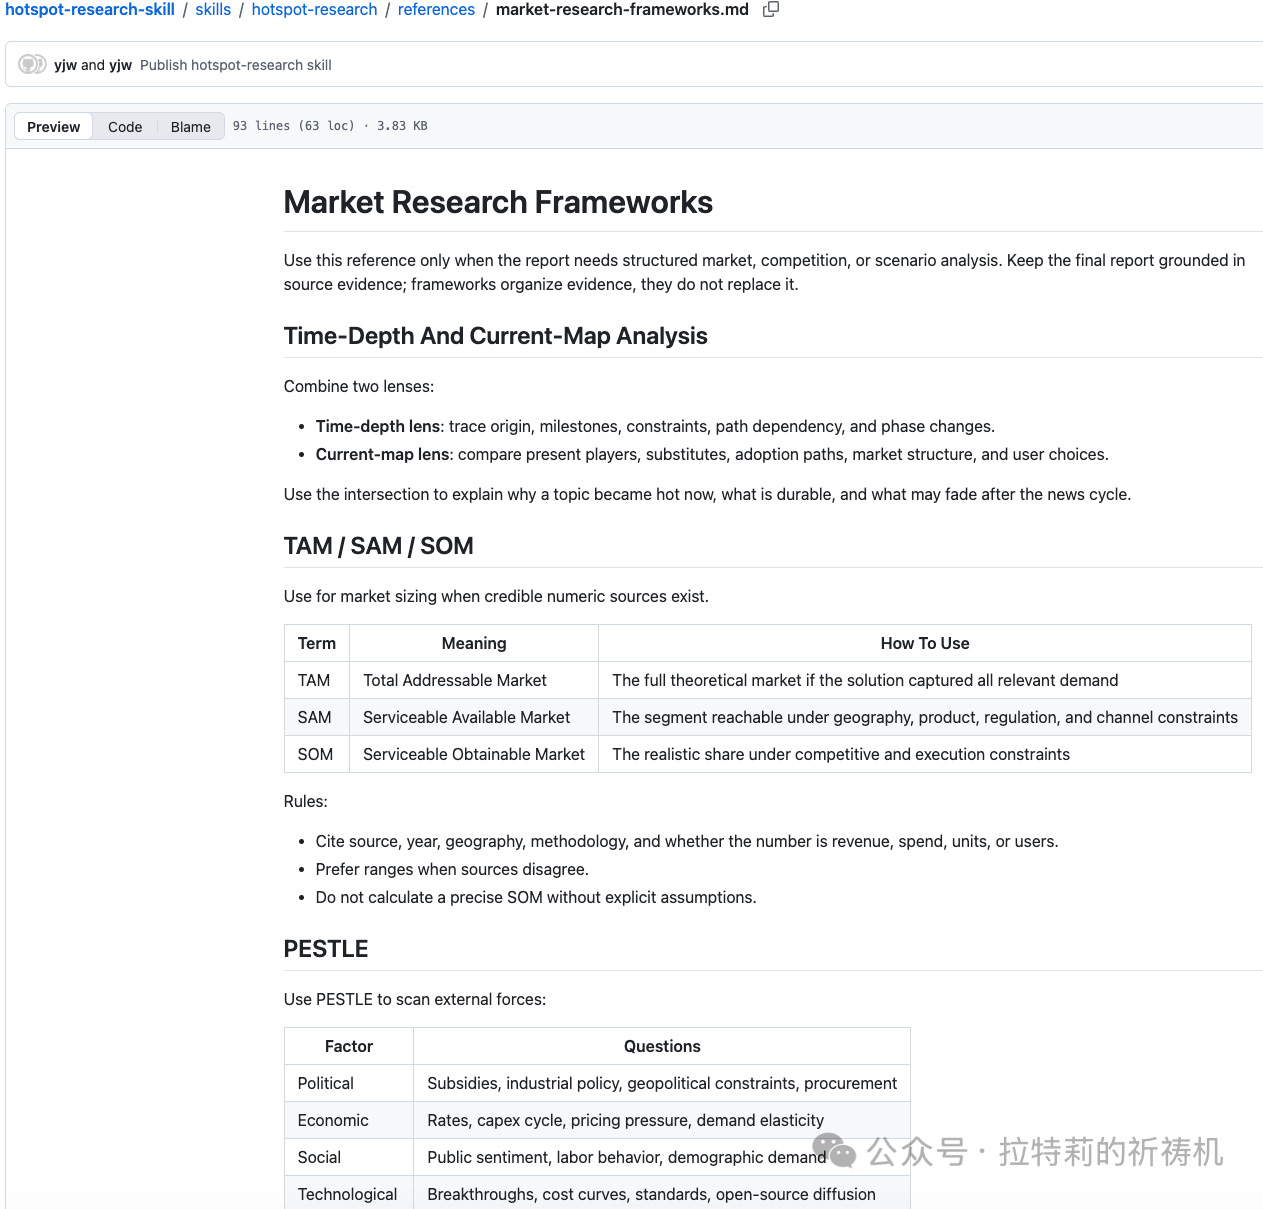Click 'TAM' table cell
The image size is (1263, 1209).
coord(317,681)
